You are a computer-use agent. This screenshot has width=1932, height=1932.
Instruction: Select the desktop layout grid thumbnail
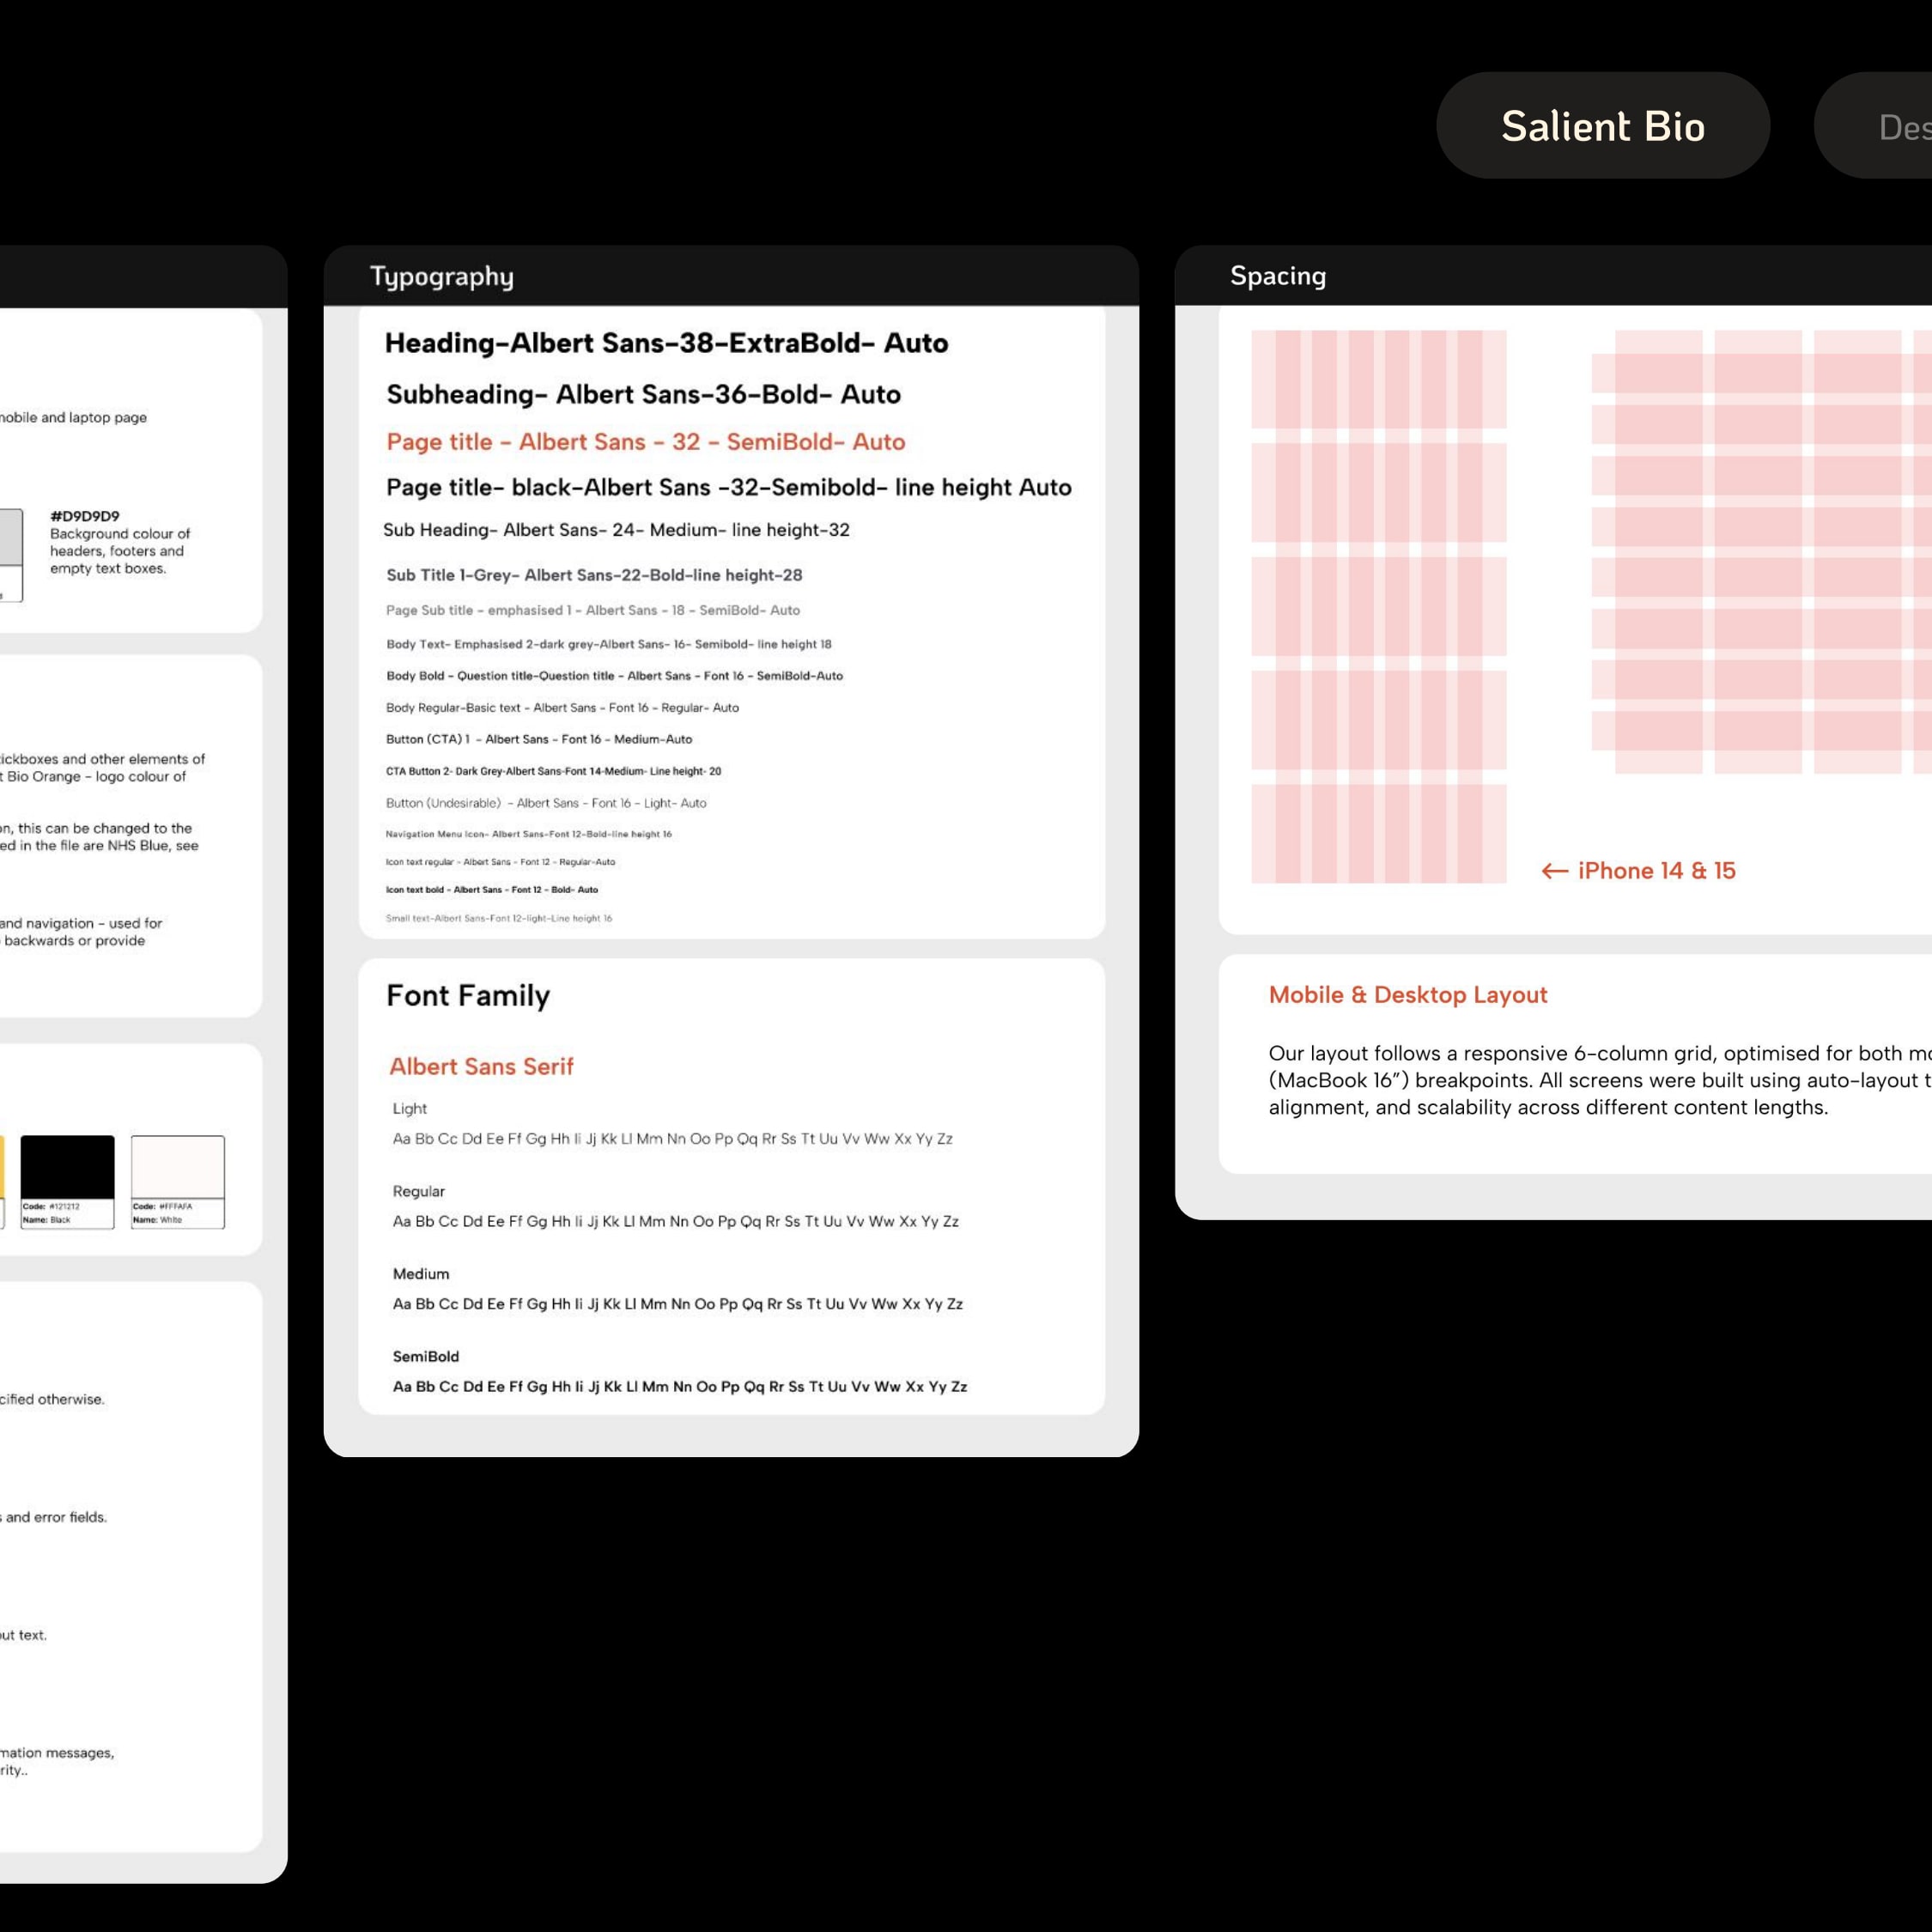[x=1760, y=550]
